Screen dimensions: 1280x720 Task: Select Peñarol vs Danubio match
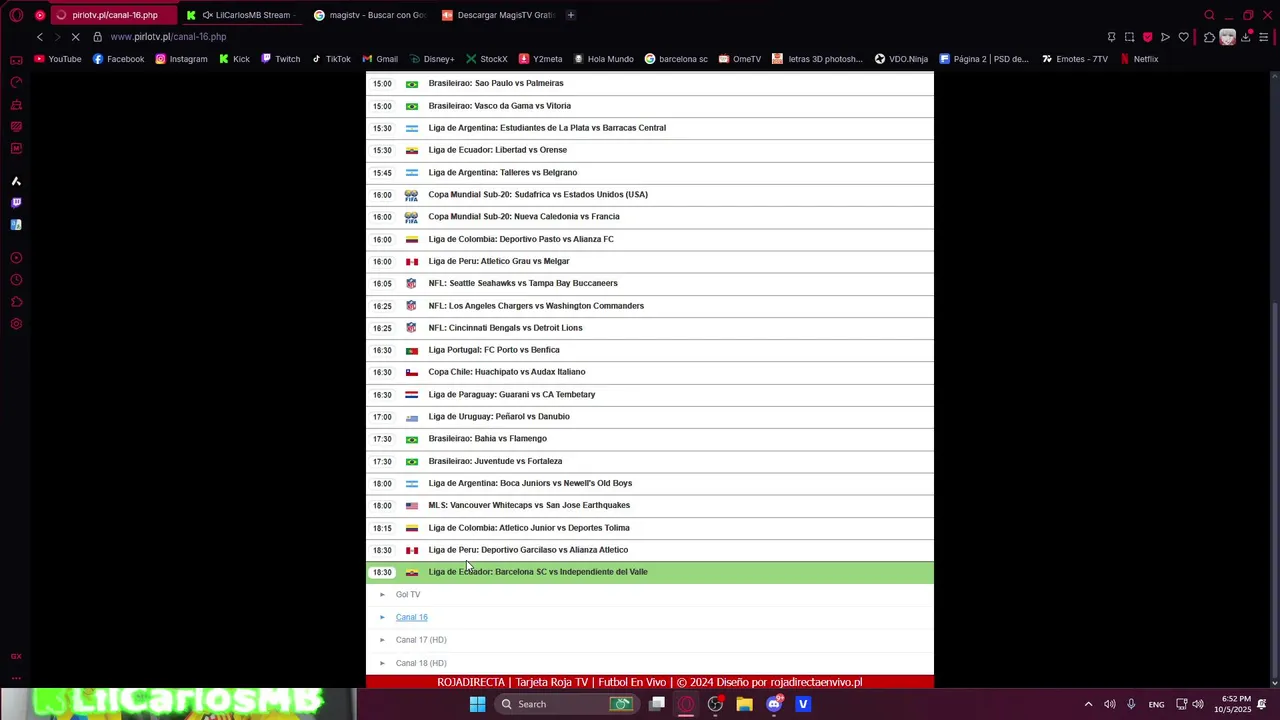point(650,417)
